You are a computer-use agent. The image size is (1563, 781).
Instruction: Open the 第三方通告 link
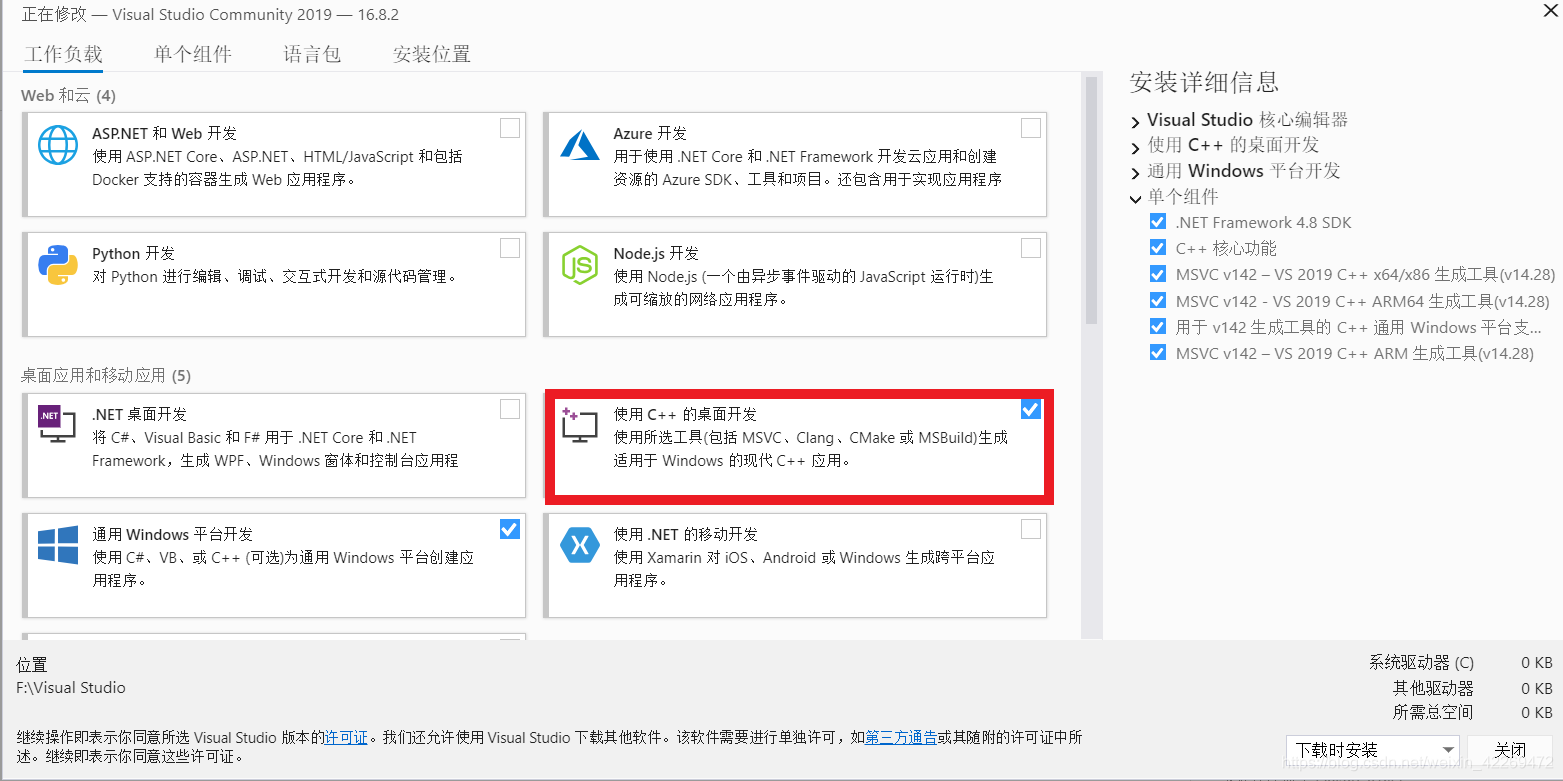(901, 737)
